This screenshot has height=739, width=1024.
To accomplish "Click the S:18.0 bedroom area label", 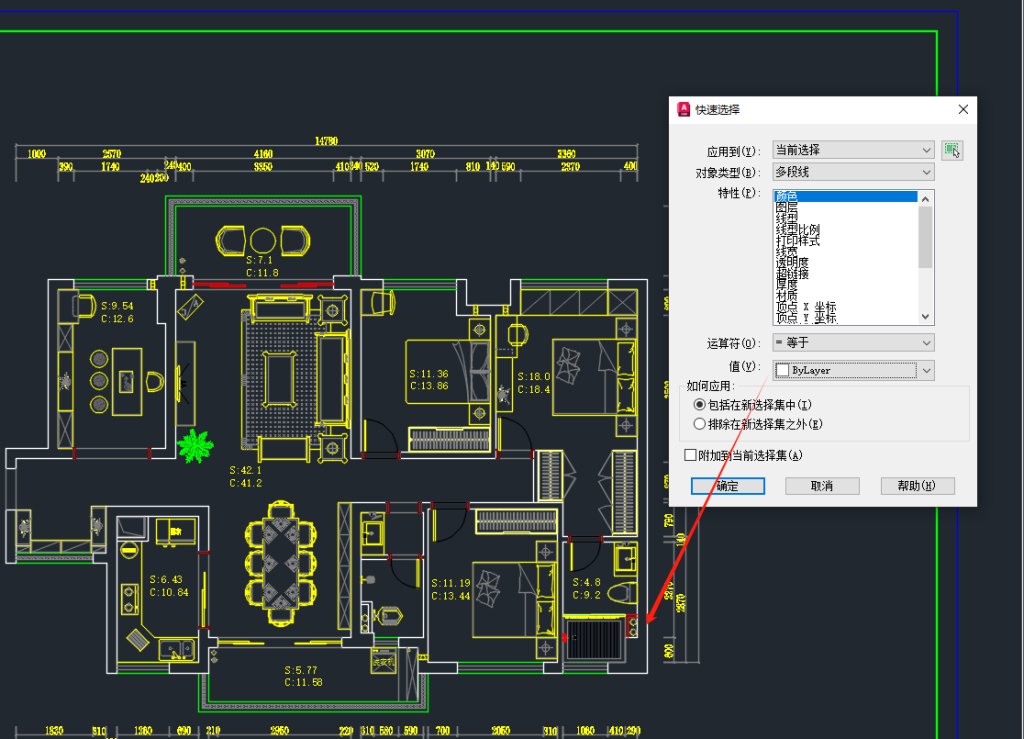I will [x=534, y=377].
